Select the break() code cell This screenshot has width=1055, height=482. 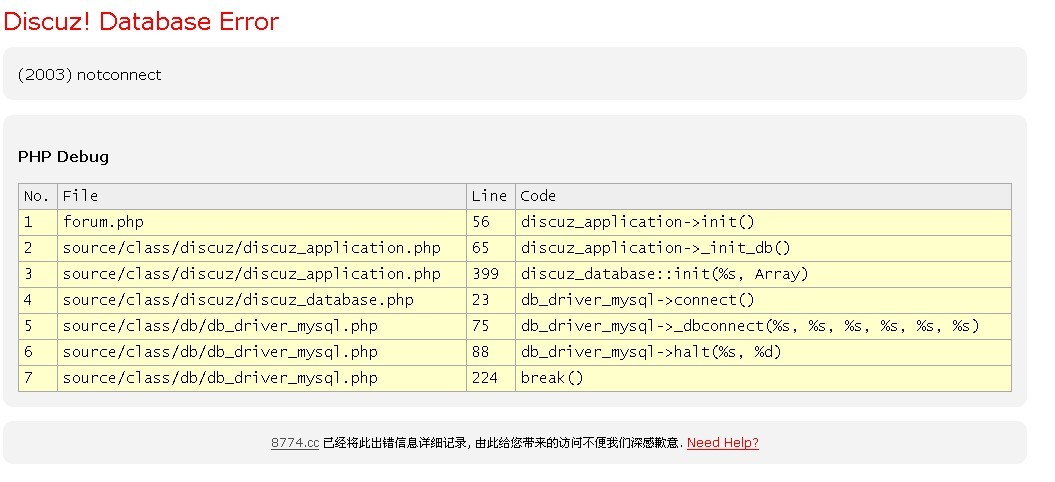764,378
